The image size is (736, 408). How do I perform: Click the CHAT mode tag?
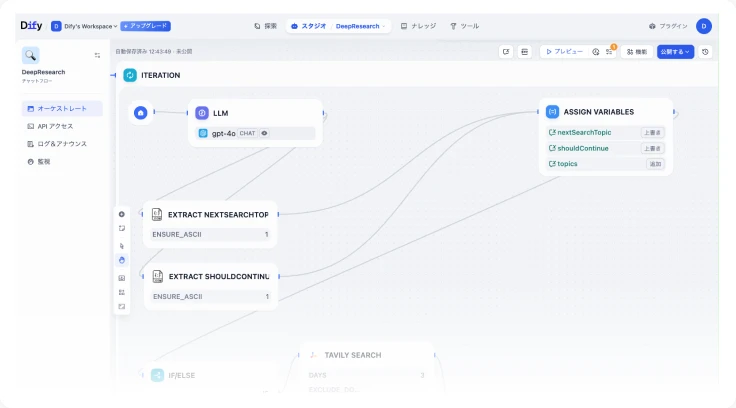pos(247,133)
